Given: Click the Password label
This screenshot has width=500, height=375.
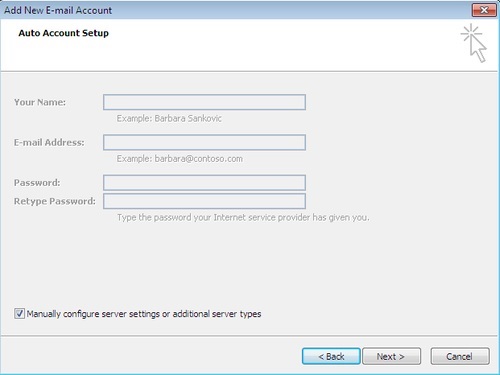Looking at the screenshot, I should click(x=37, y=183).
